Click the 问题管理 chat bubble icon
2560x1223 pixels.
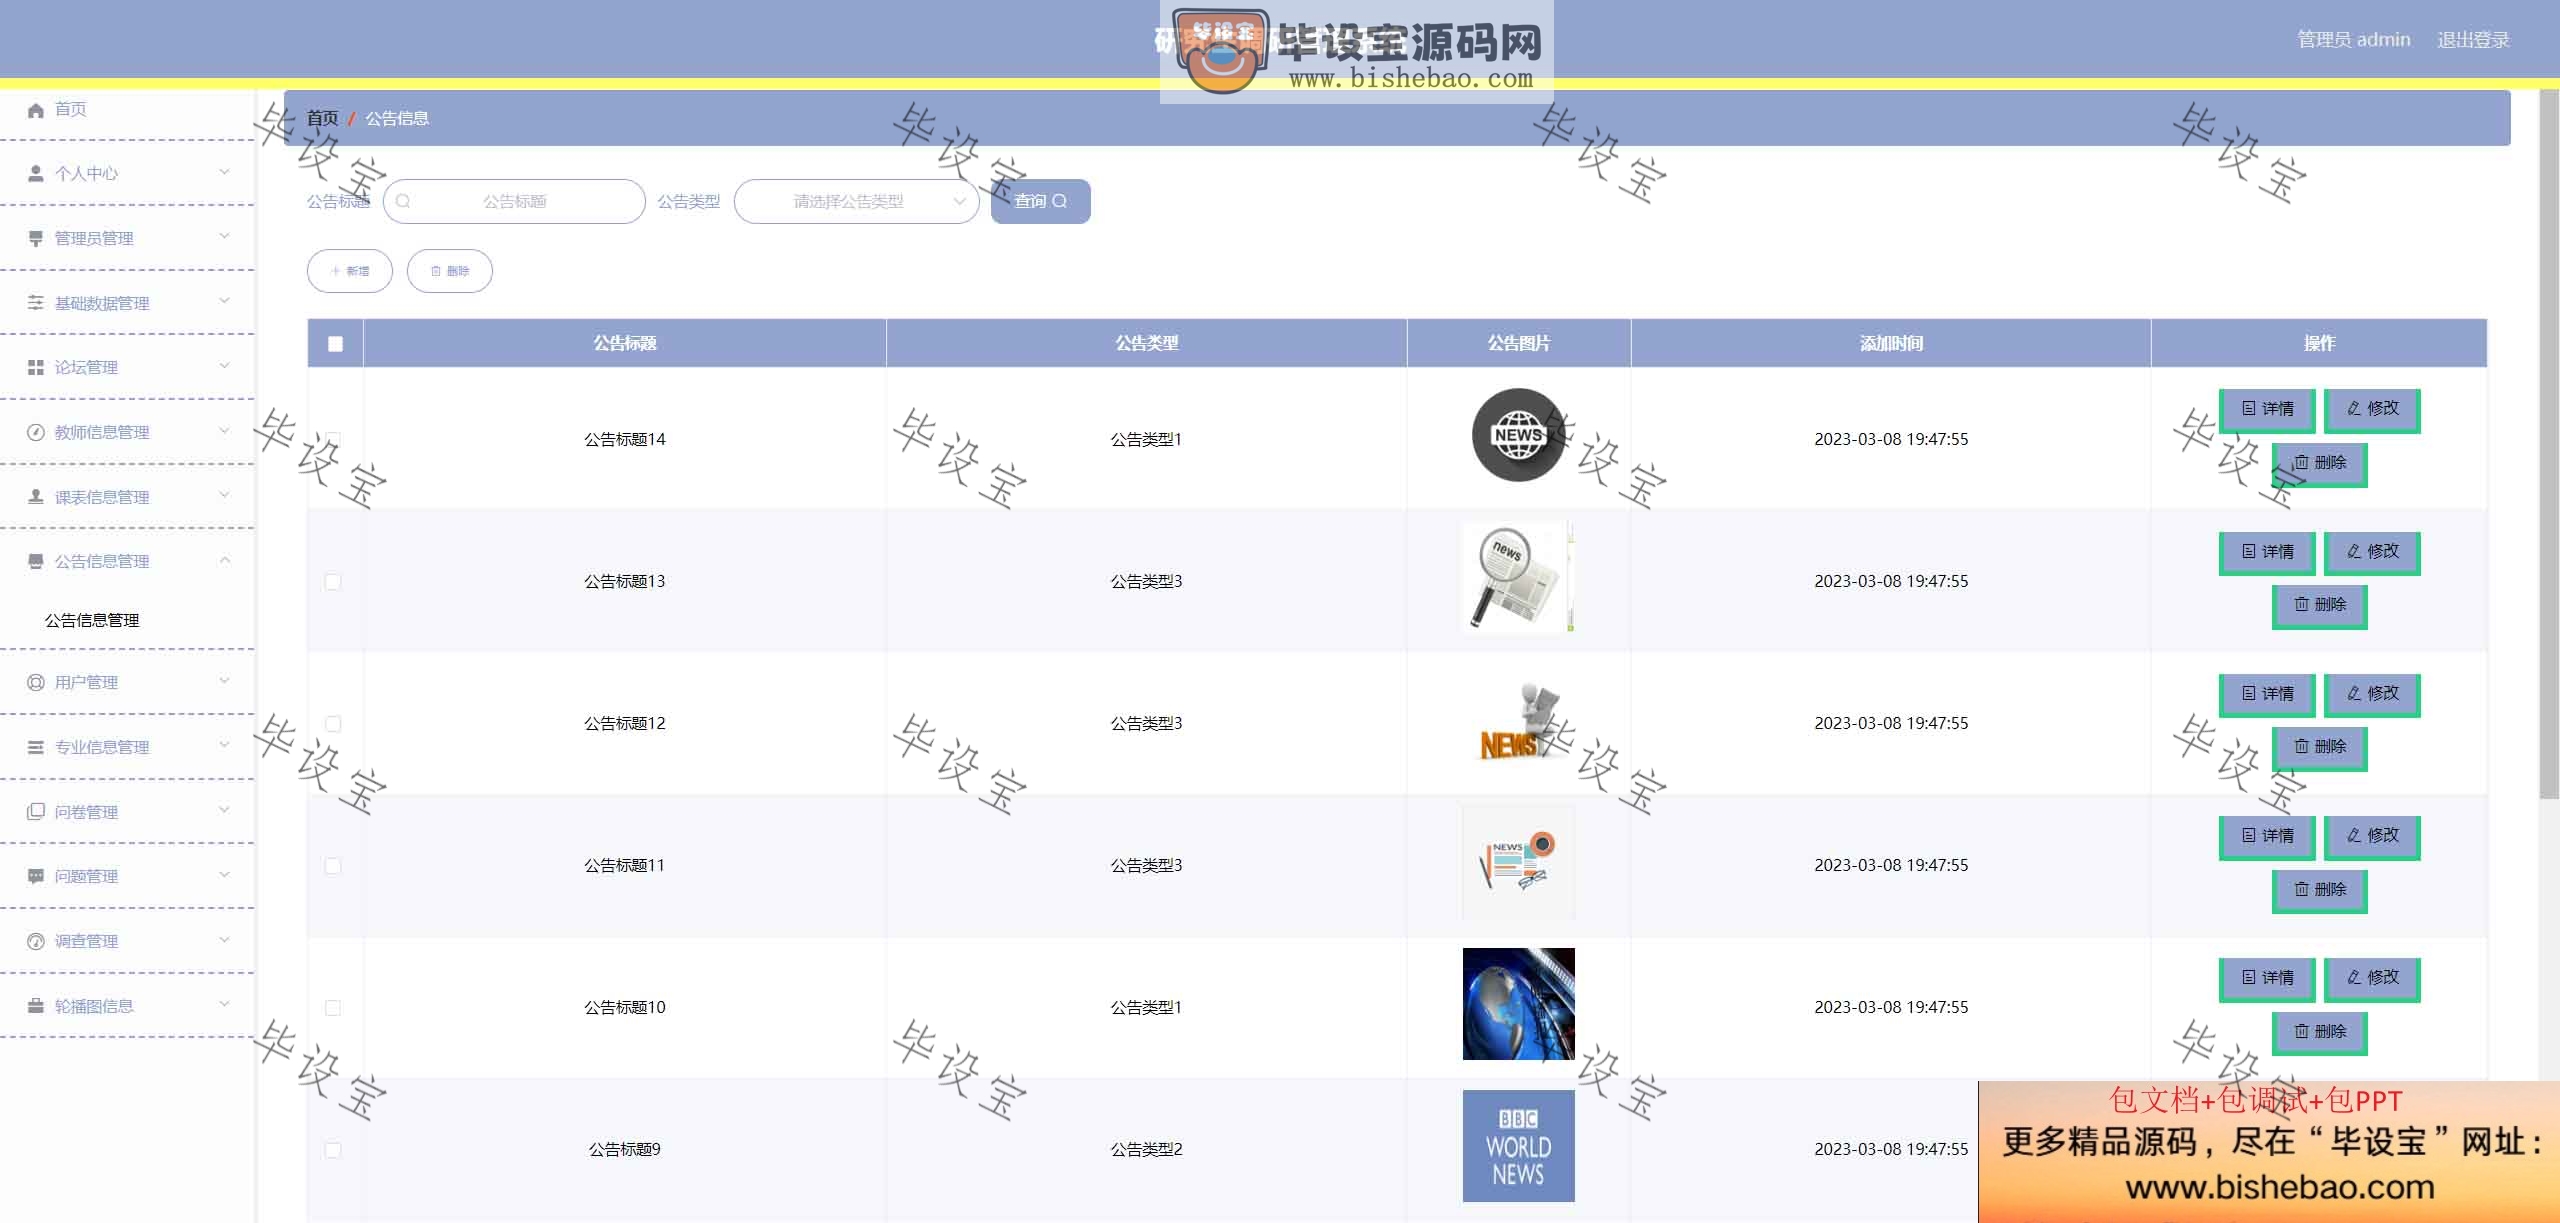pyautogui.click(x=36, y=876)
